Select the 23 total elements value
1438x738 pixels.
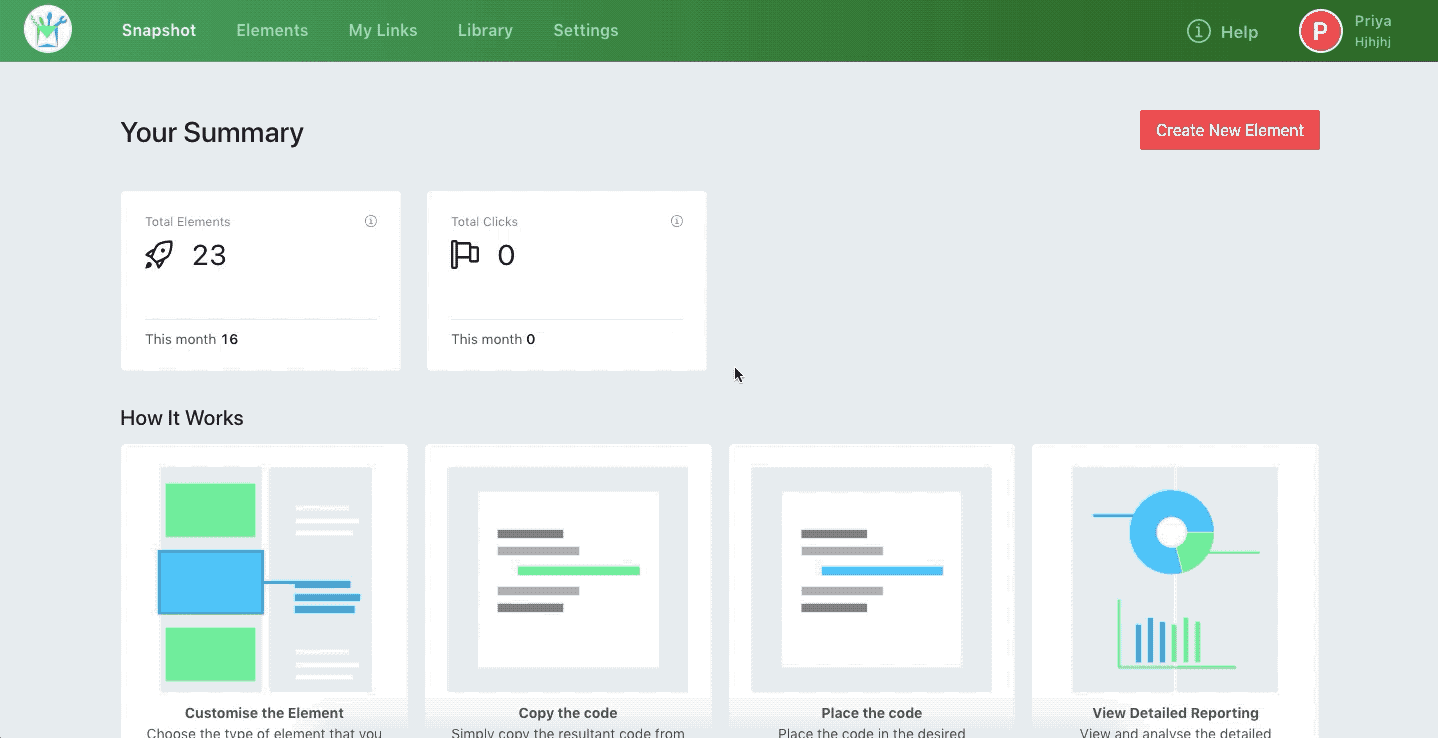point(210,255)
